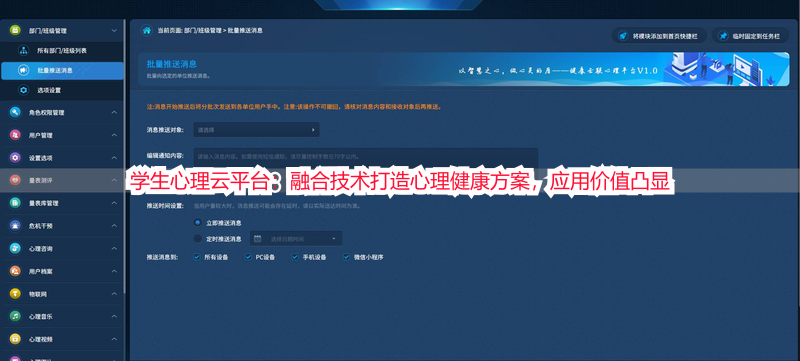Open 选项设置 submenu item

(62, 90)
